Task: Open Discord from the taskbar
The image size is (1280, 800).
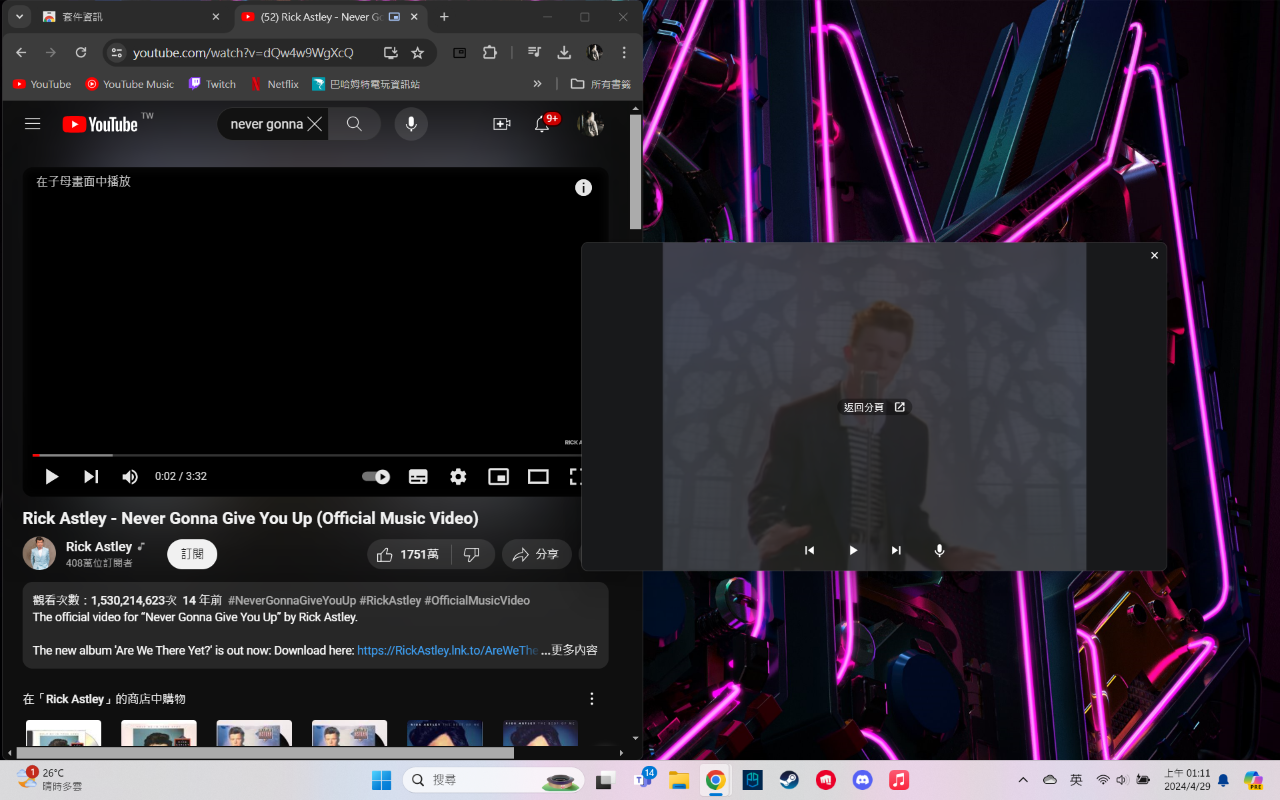Action: pos(862,780)
